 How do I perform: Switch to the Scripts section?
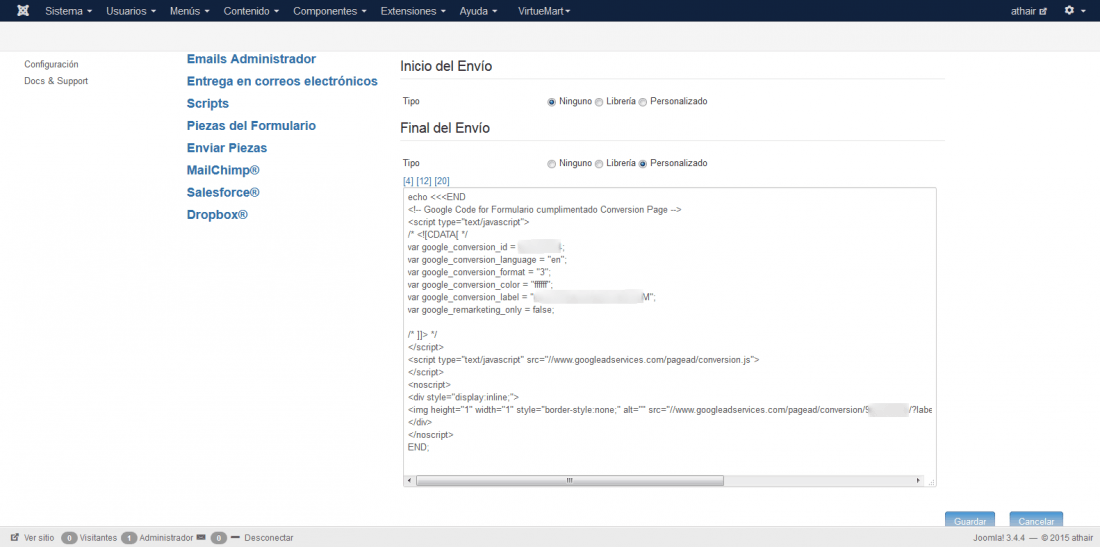pos(208,104)
